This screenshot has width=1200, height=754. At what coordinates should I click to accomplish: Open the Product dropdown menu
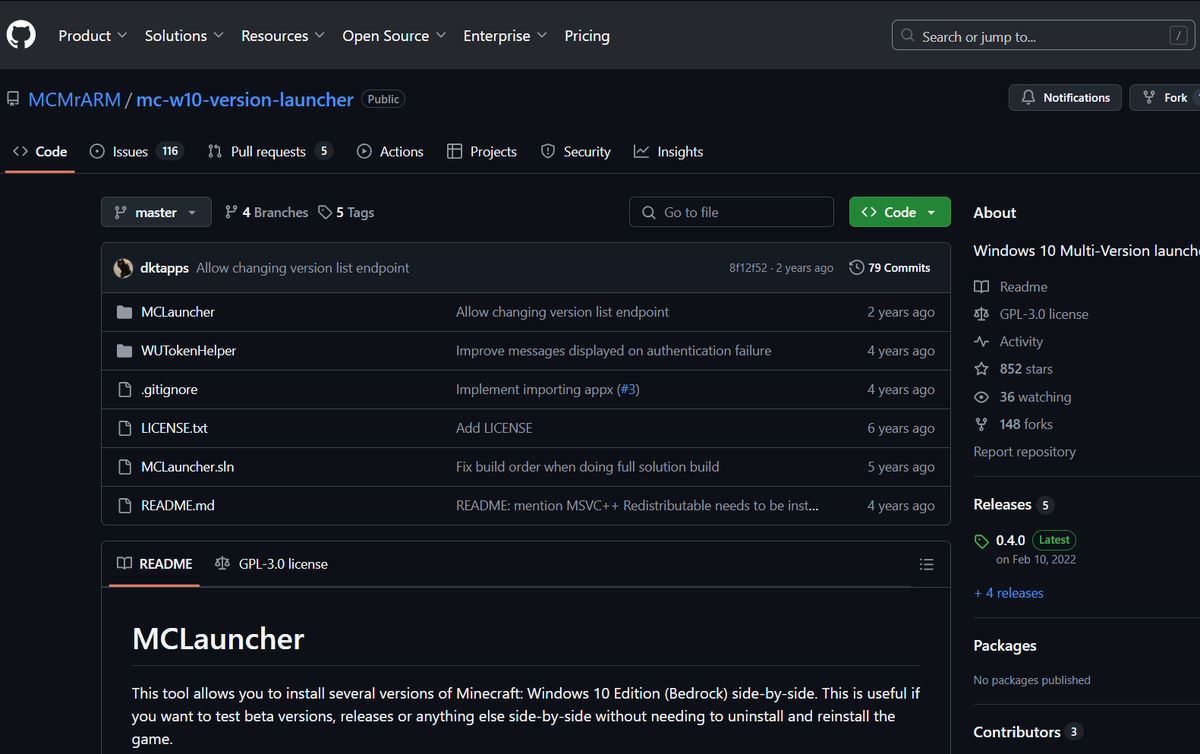93,35
